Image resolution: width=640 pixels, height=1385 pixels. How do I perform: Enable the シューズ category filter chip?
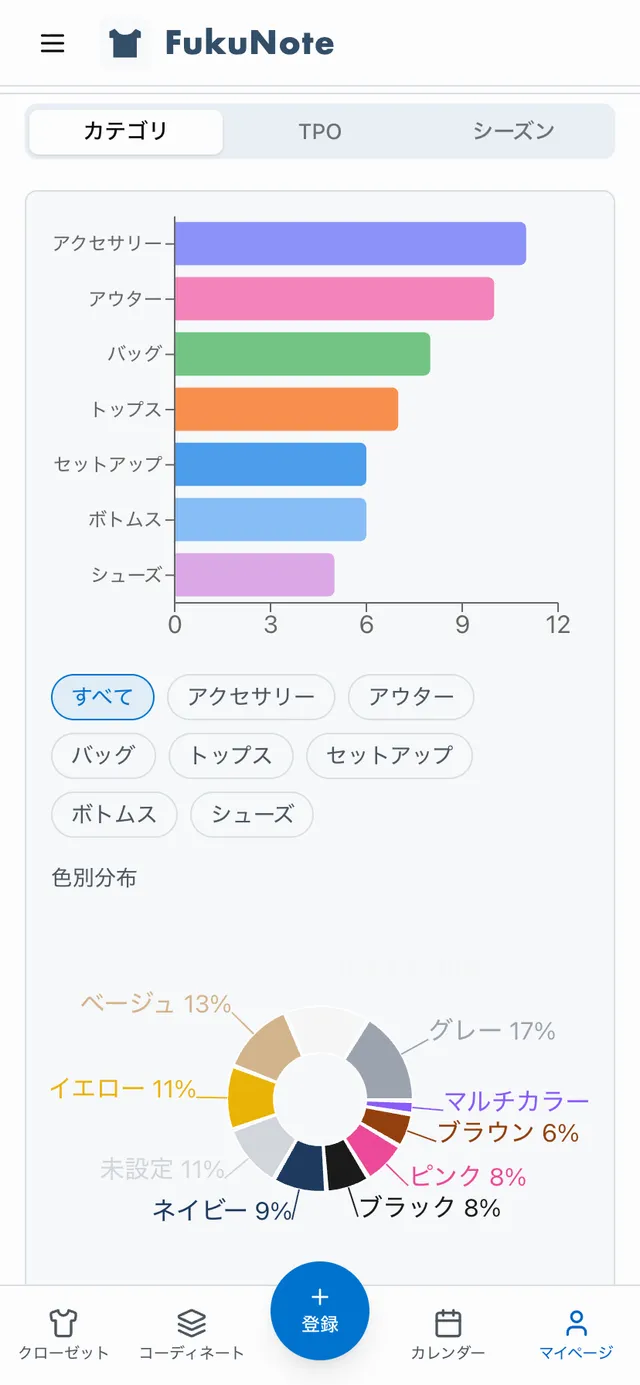tap(252, 815)
